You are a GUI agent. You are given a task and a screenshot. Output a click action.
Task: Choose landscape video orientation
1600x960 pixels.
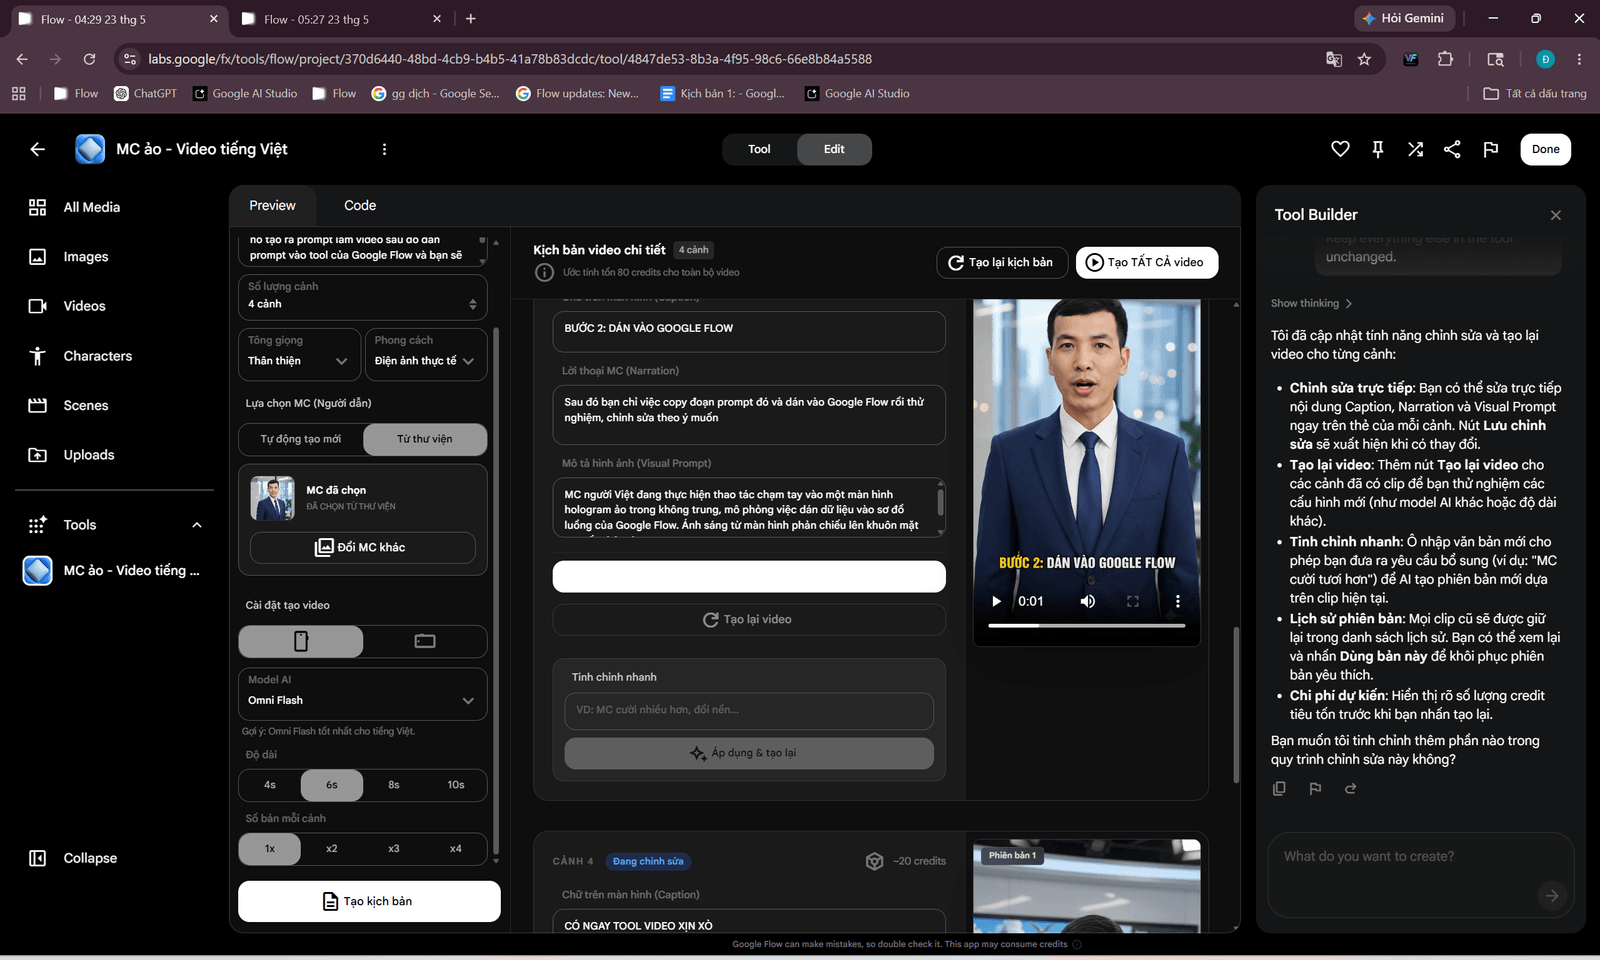[425, 641]
